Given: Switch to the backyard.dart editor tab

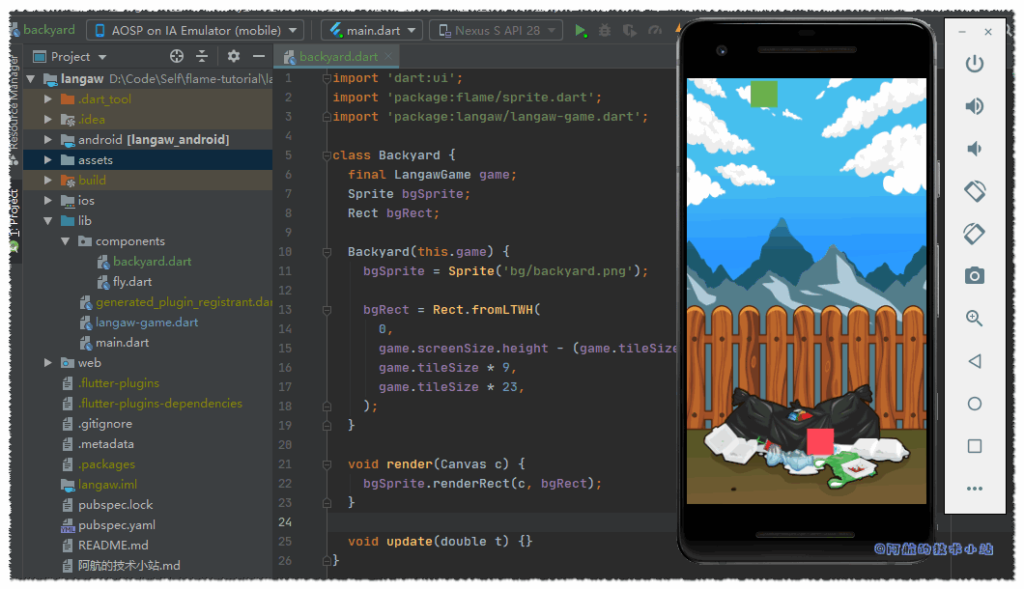Looking at the screenshot, I should (x=337, y=57).
